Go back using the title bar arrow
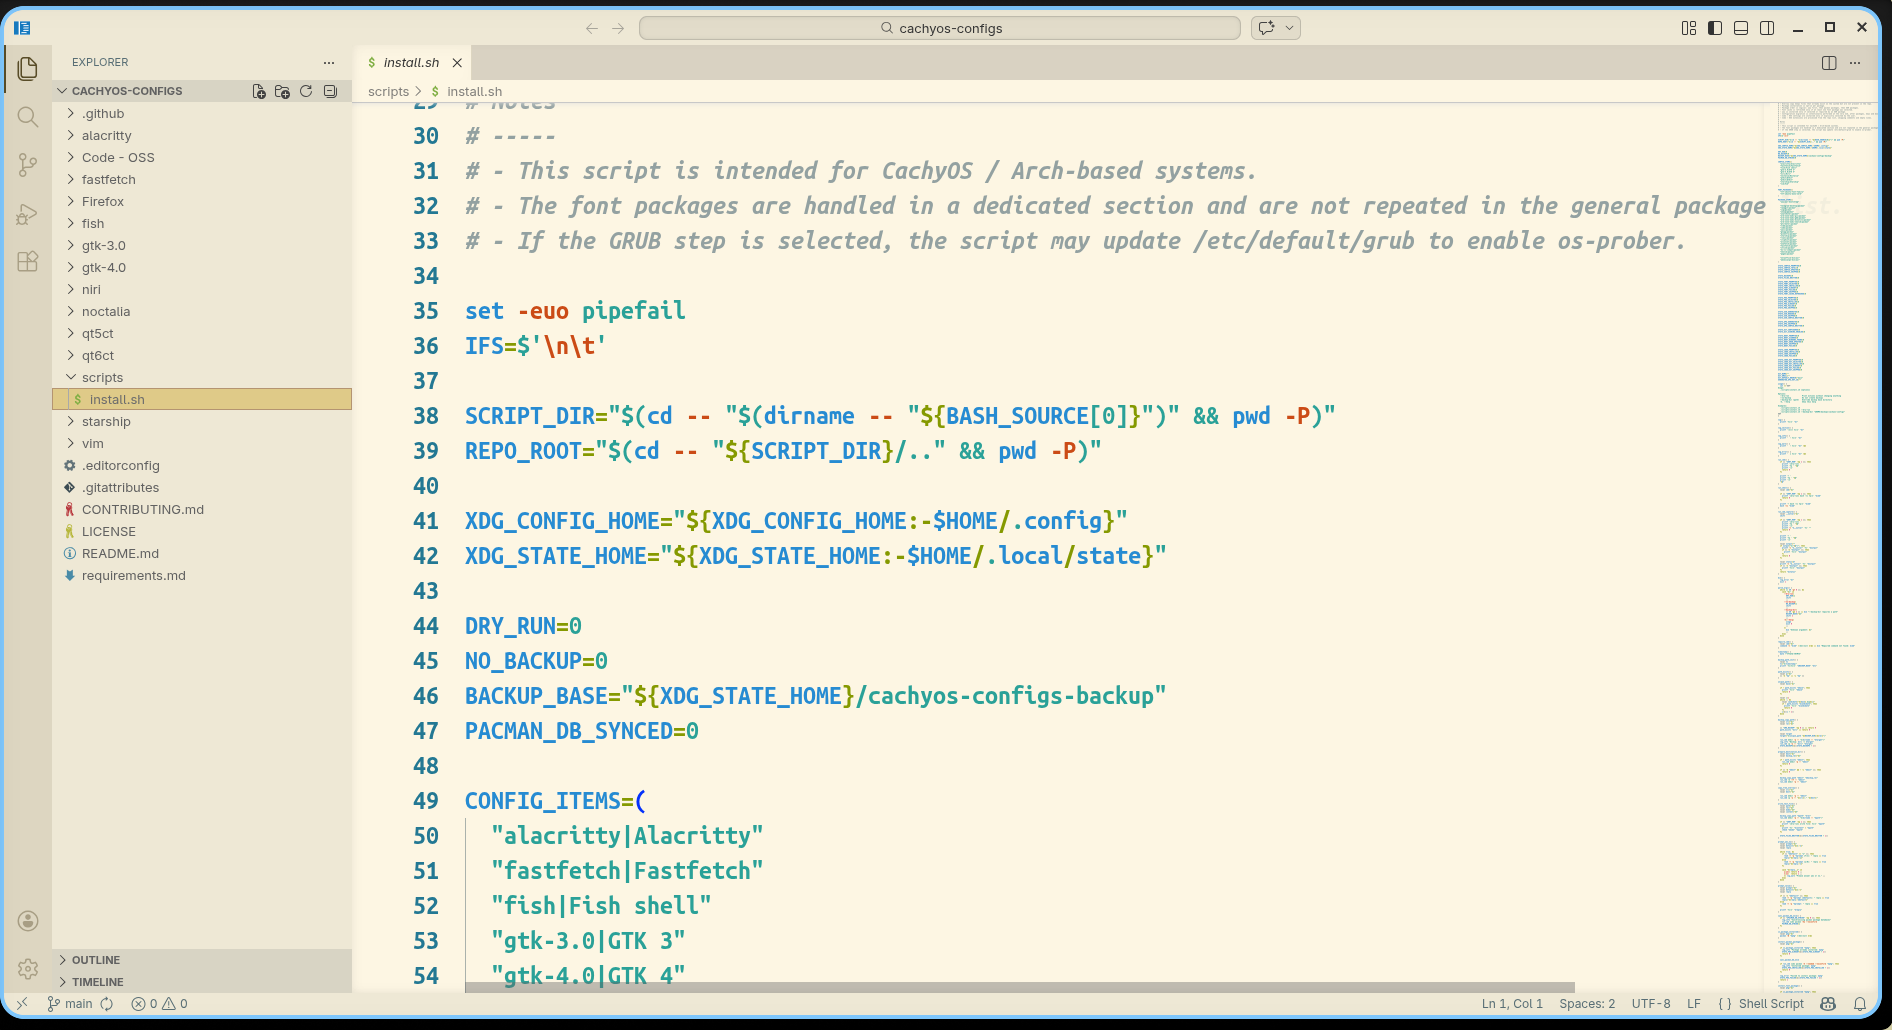 point(592,28)
